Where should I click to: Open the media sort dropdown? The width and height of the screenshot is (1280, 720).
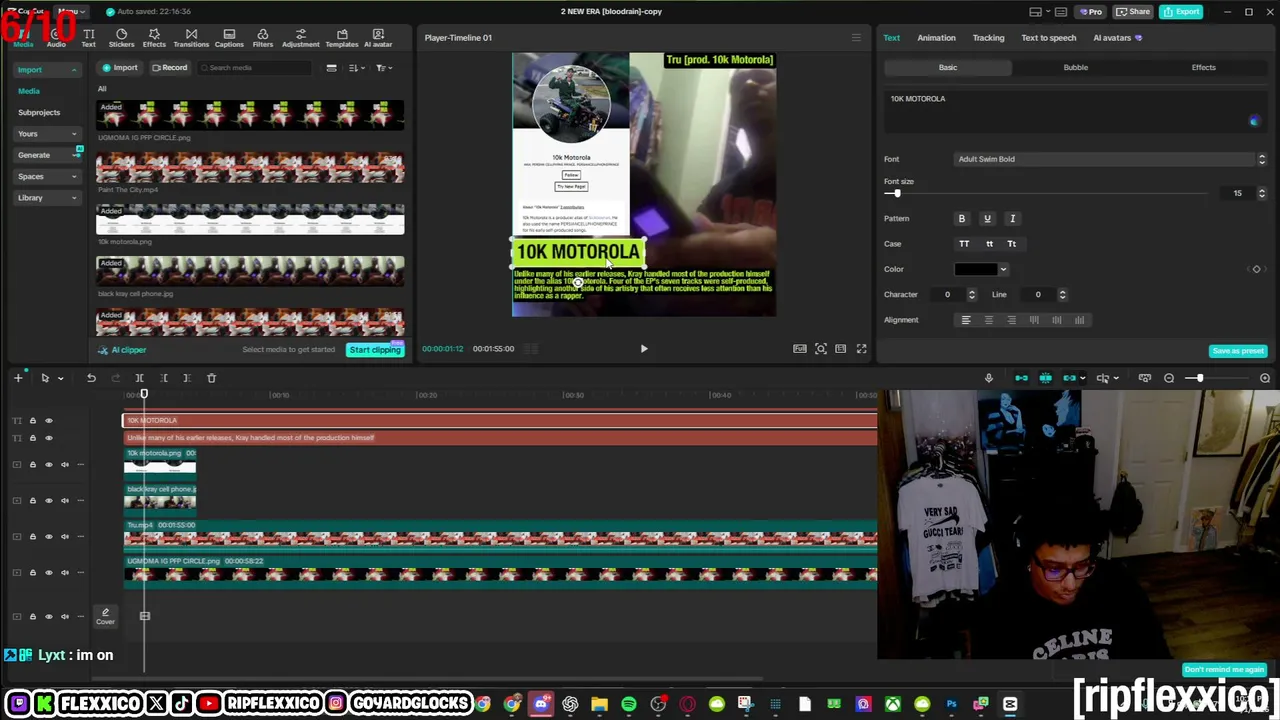pyautogui.click(x=357, y=68)
